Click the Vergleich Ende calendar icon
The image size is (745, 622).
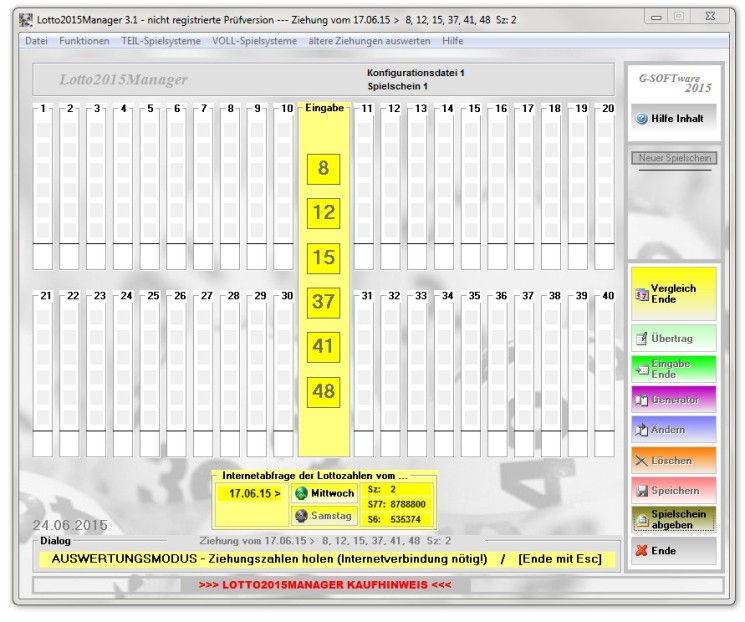tap(641, 295)
